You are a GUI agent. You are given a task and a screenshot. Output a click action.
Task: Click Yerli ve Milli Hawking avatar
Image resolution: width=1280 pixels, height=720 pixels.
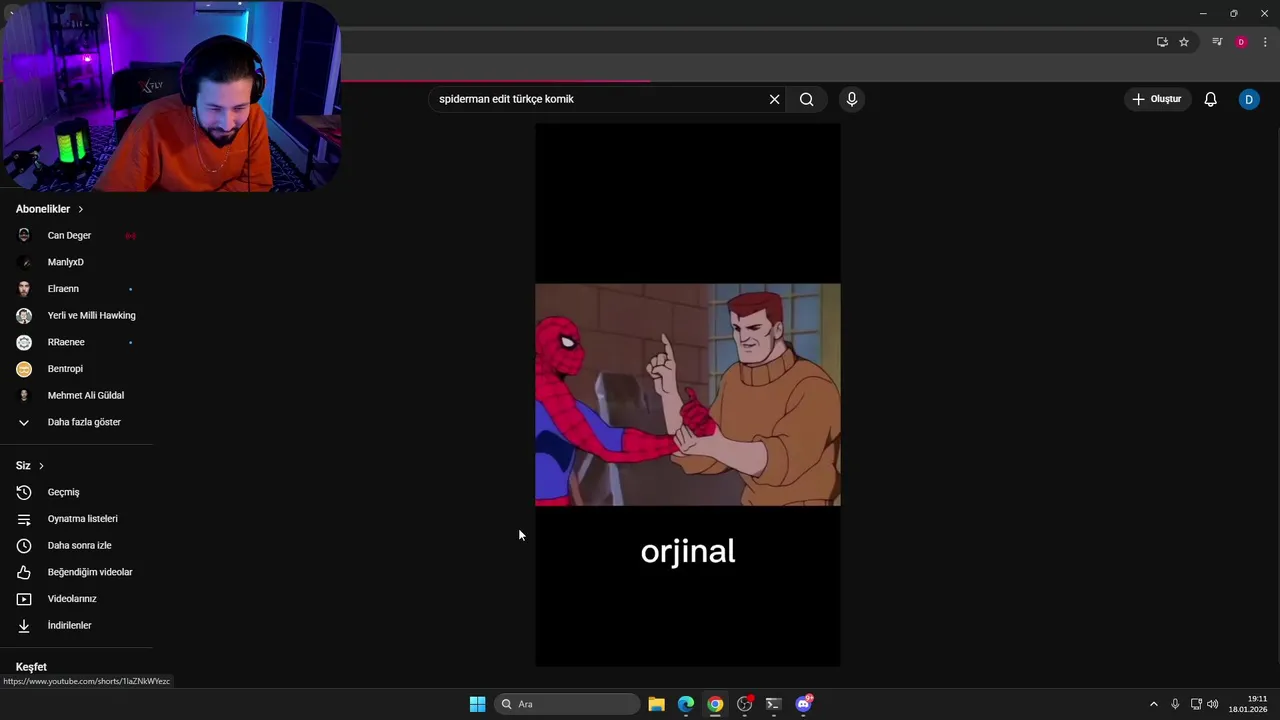click(24, 315)
